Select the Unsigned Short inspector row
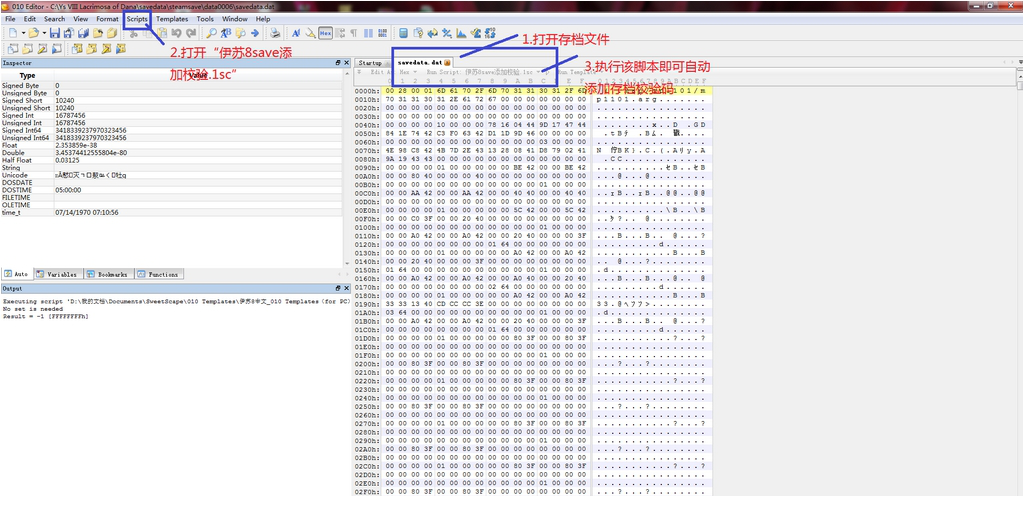The height and width of the screenshot is (515, 1023). [171, 108]
